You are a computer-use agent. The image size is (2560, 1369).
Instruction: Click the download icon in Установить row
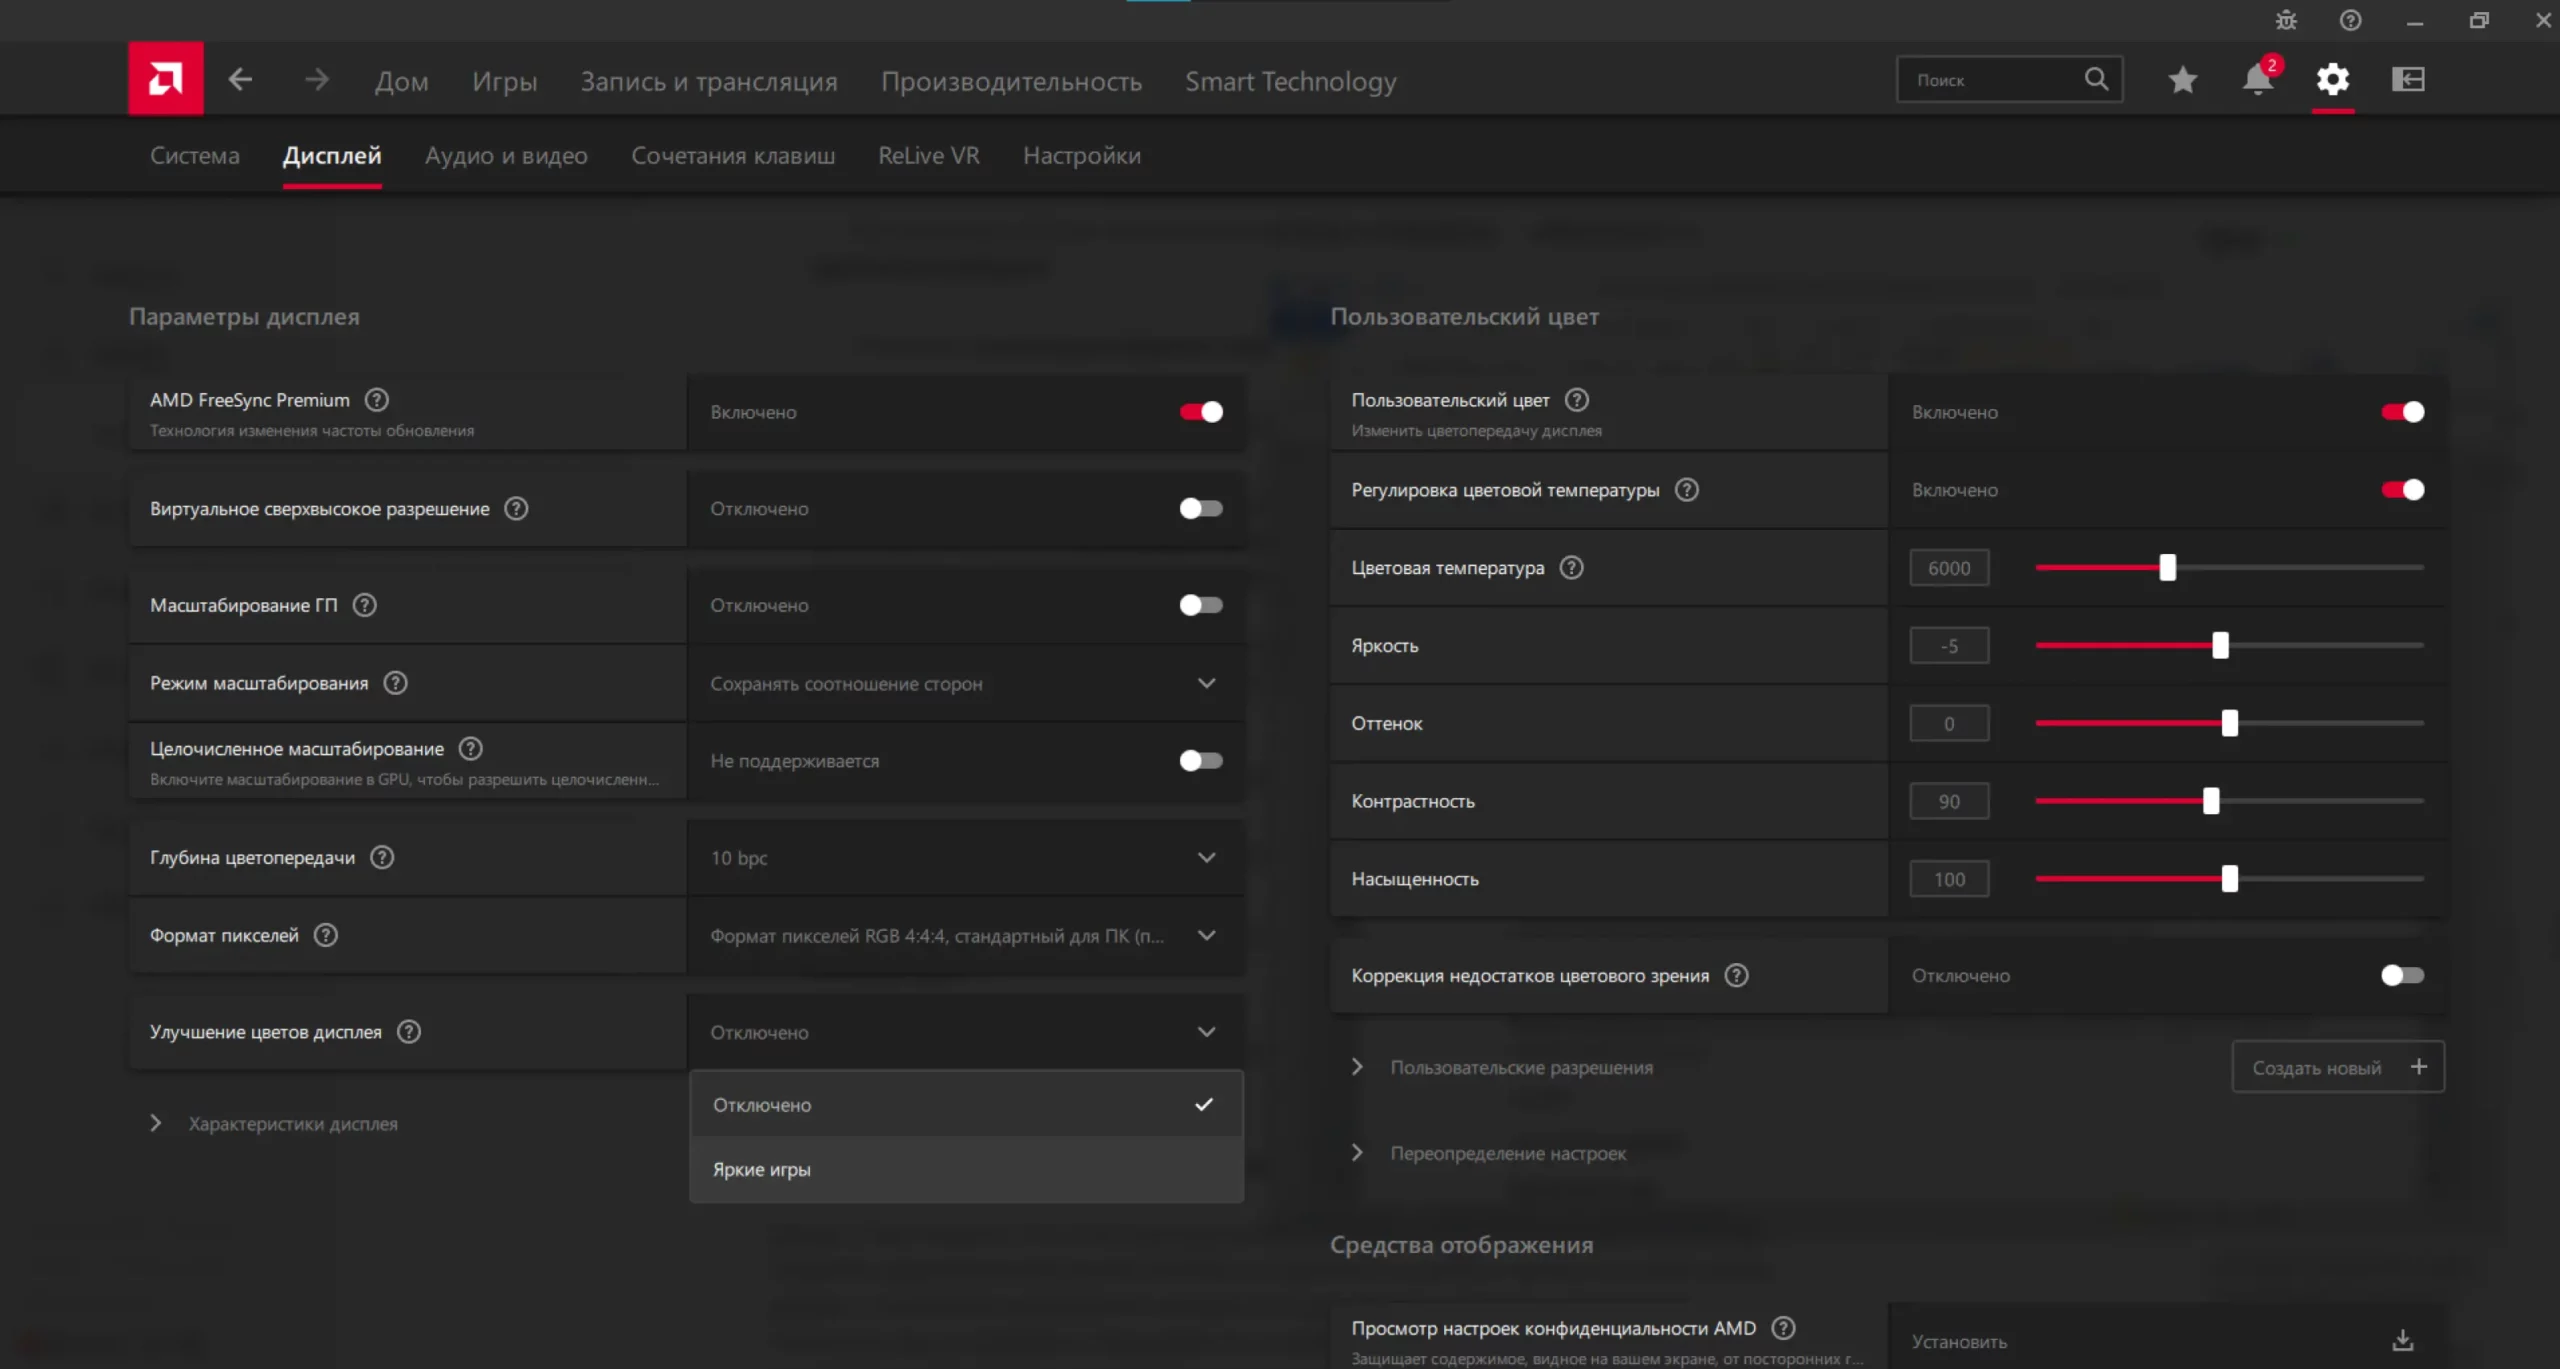2403,1340
